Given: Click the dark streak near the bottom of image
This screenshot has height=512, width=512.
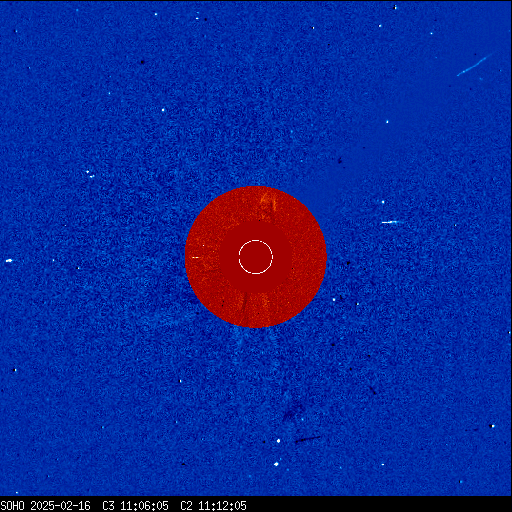Looking at the screenshot, I should pyautogui.click(x=308, y=439).
